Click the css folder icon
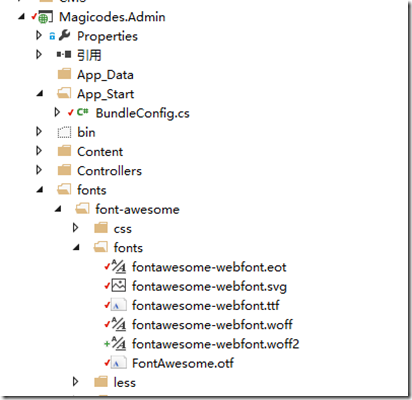Image resolution: width=412 pixels, height=400 pixels. click(101, 228)
